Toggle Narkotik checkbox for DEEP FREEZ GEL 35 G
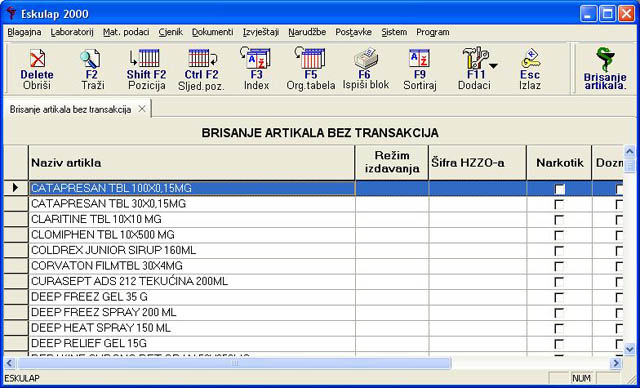Viewport: 640px width, 388px height. 559,297
